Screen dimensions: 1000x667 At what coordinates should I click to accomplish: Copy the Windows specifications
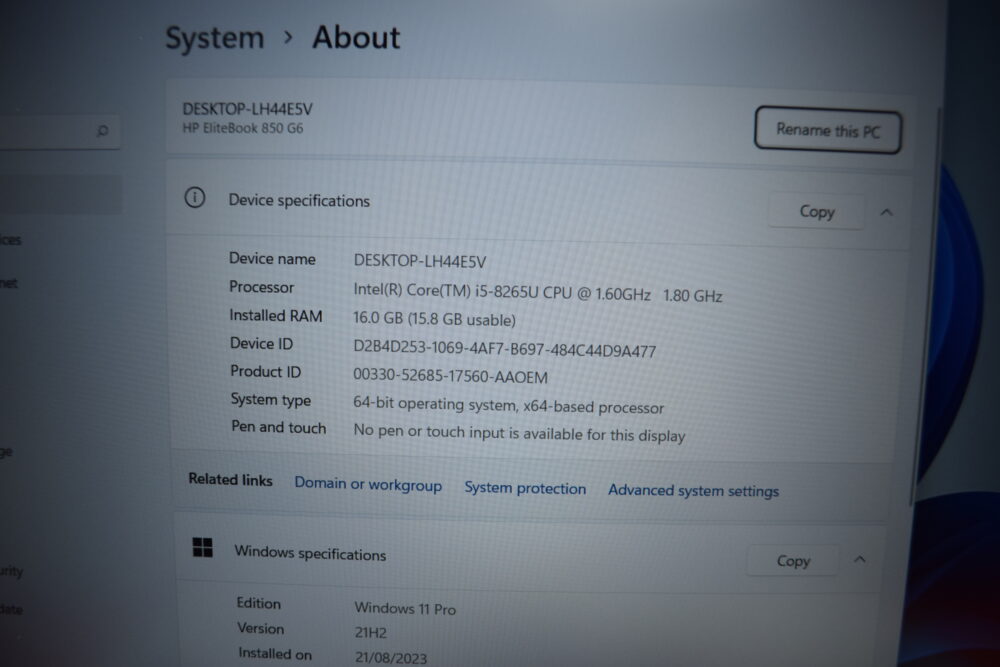coord(793,561)
